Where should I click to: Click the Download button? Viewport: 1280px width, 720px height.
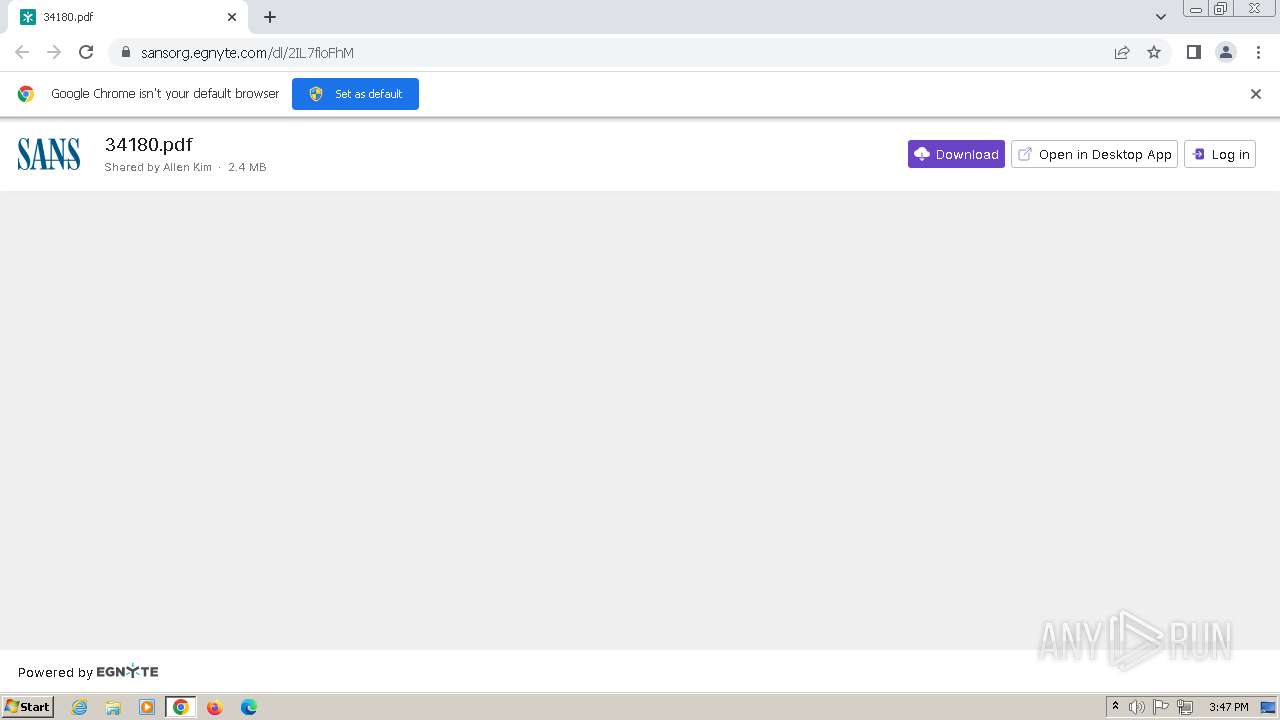click(x=956, y=154)
